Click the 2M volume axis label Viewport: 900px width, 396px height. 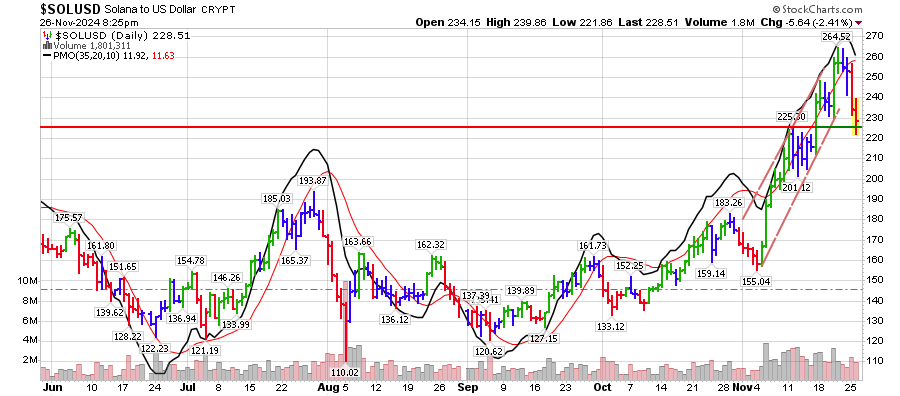coord(30,360)
